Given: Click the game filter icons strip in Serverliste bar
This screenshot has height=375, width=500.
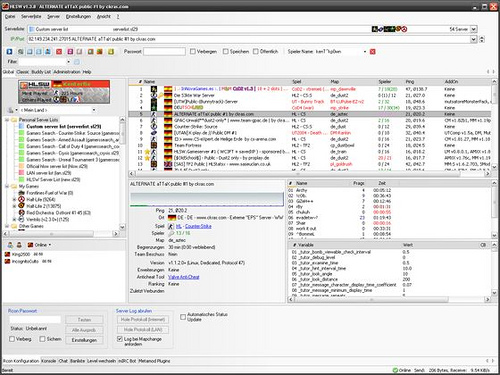Looking at the screenshot, I should (389, 29).
